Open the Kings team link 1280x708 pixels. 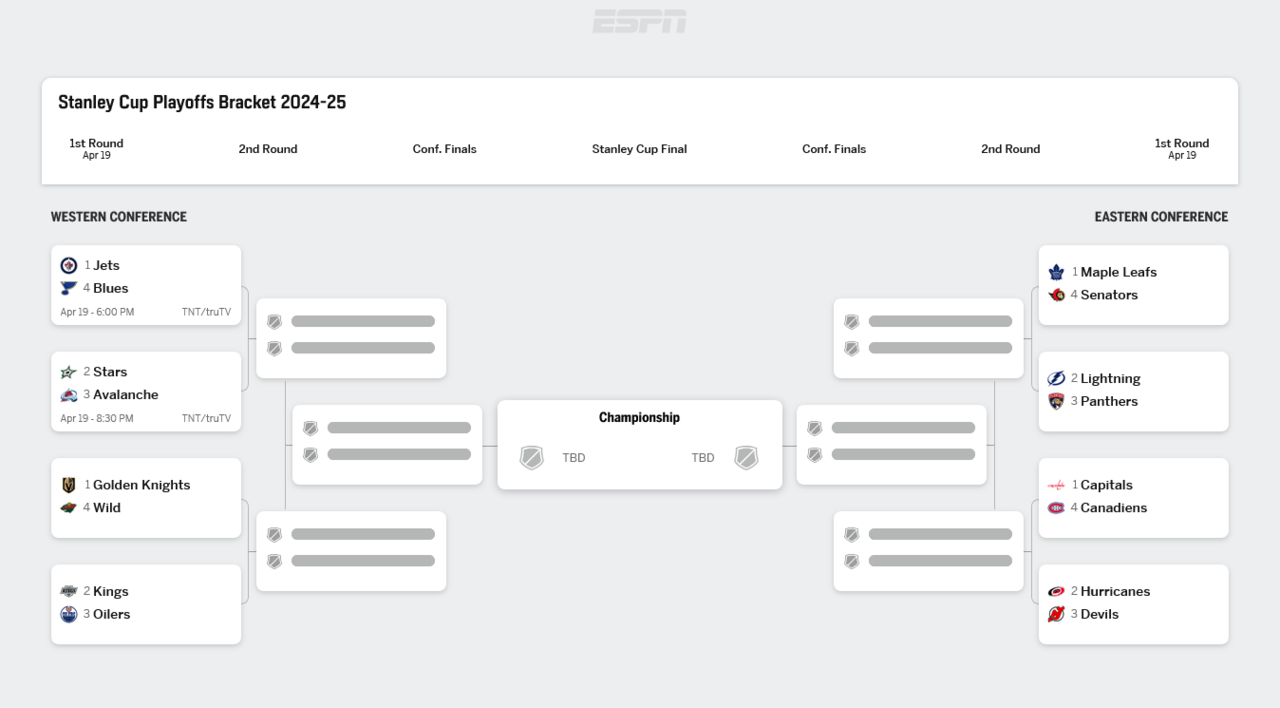[x=110, y=592]
